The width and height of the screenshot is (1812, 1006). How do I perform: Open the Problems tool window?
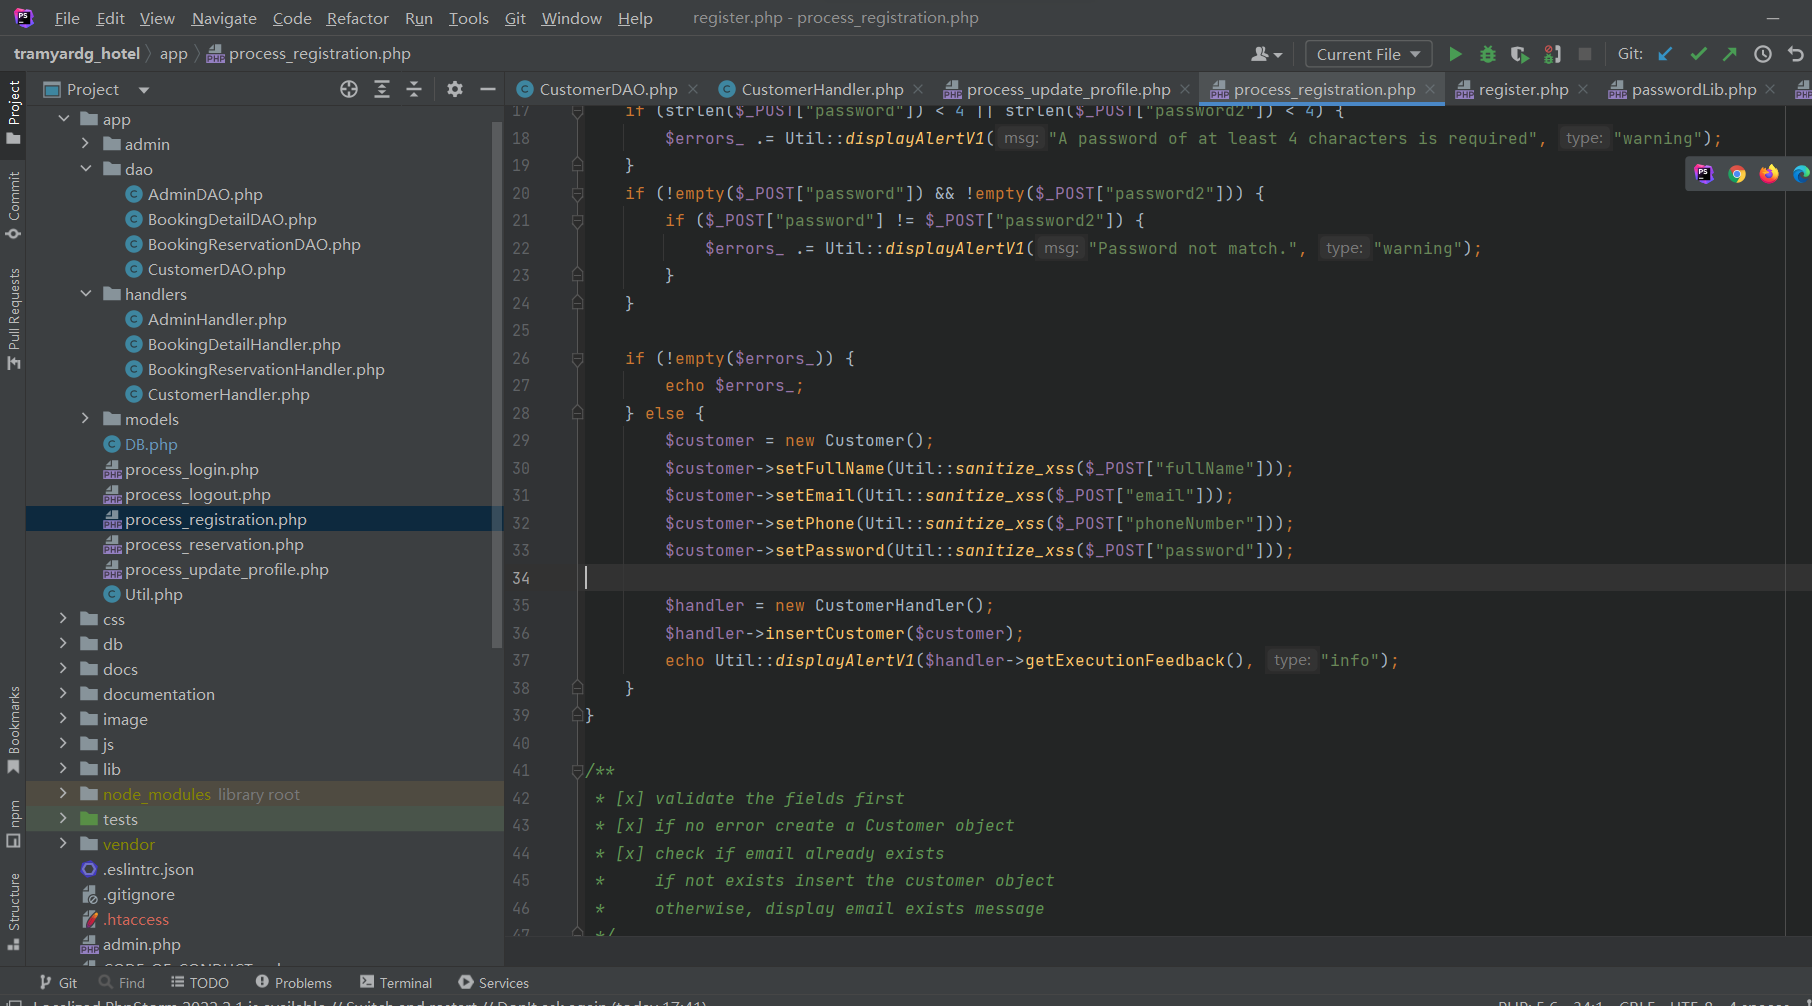pyautogui.click(x=294, y=982)
